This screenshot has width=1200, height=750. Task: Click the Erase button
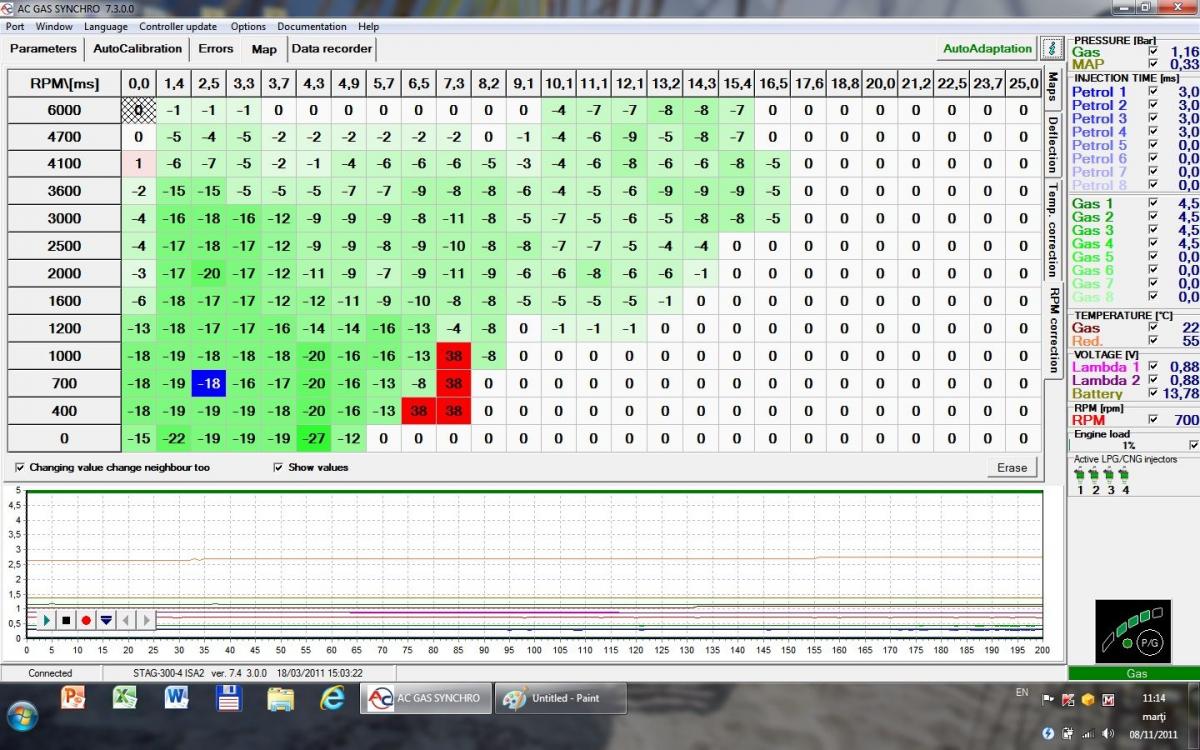coord(1012,467)
